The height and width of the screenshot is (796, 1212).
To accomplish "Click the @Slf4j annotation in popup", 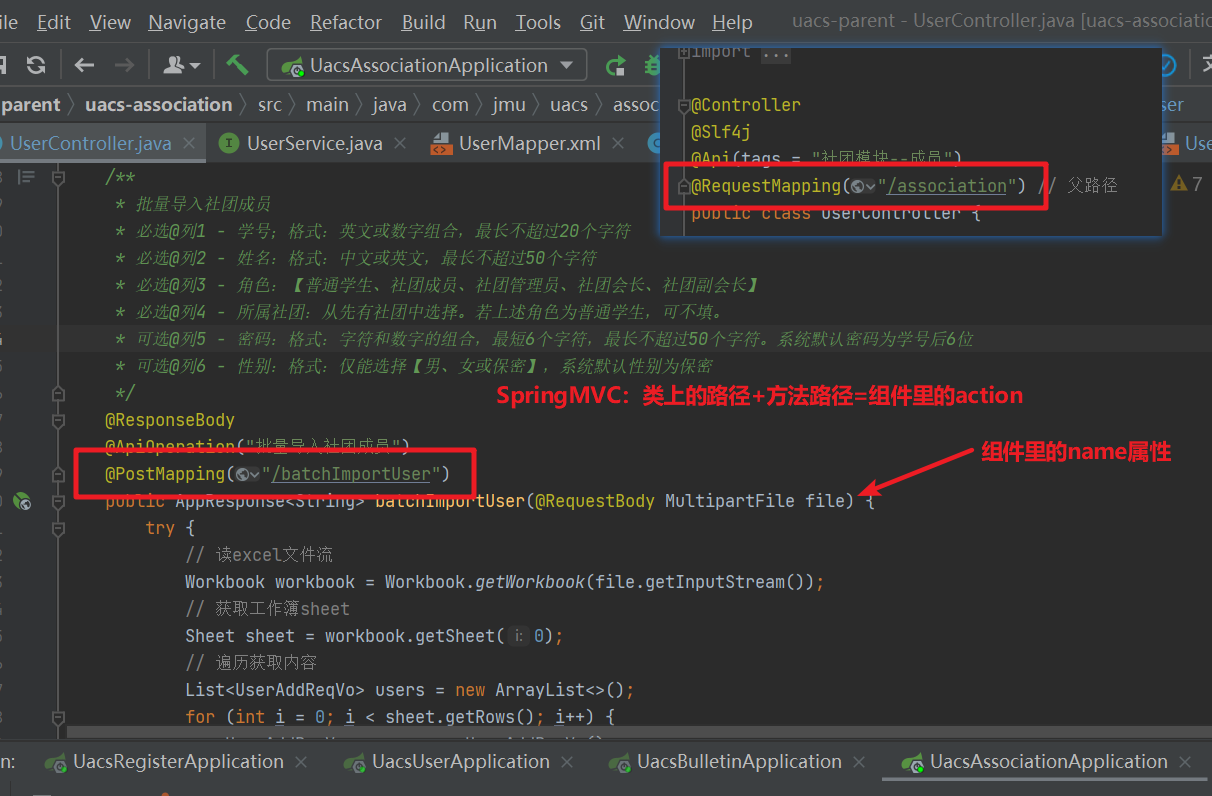I will [x=721, y=132].
